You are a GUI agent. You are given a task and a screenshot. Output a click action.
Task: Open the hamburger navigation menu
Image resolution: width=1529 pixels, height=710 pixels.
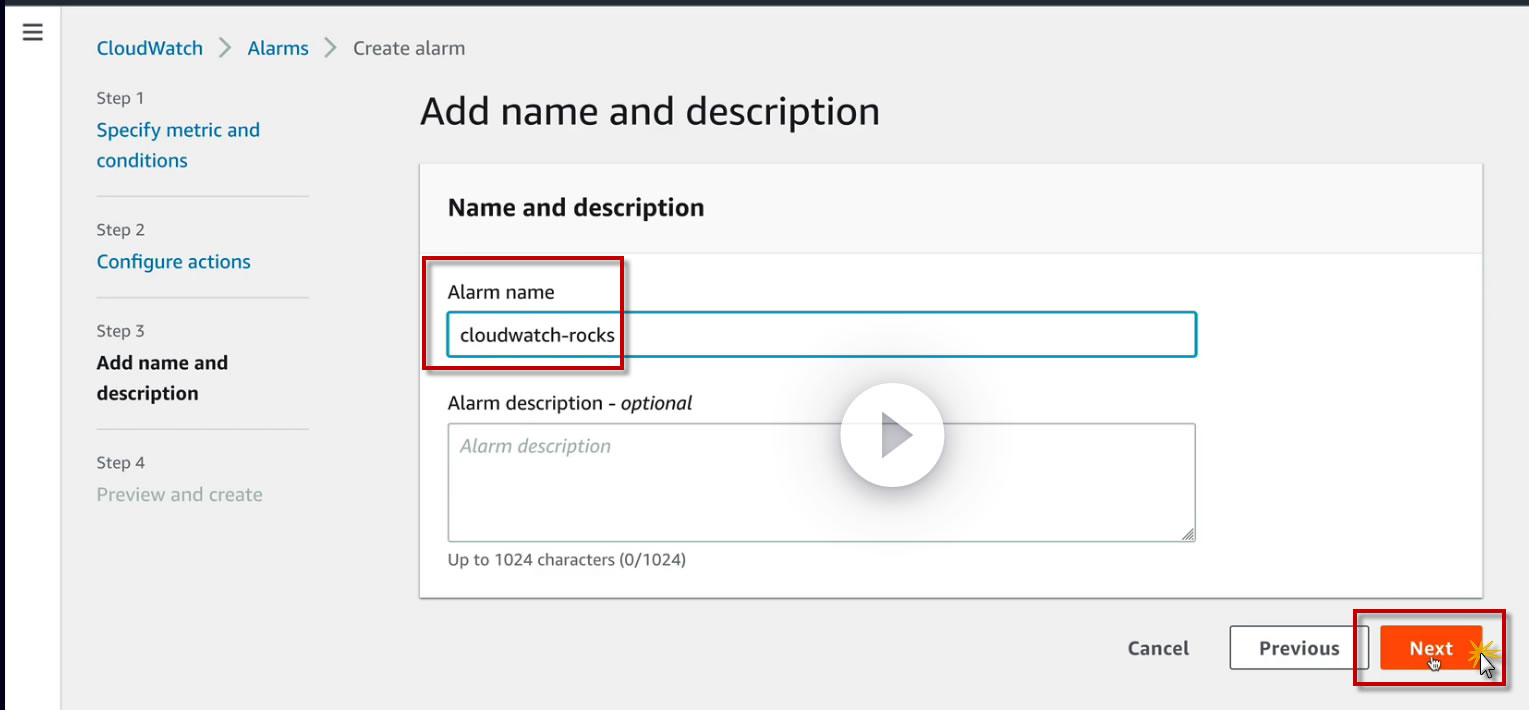point(33,33)
